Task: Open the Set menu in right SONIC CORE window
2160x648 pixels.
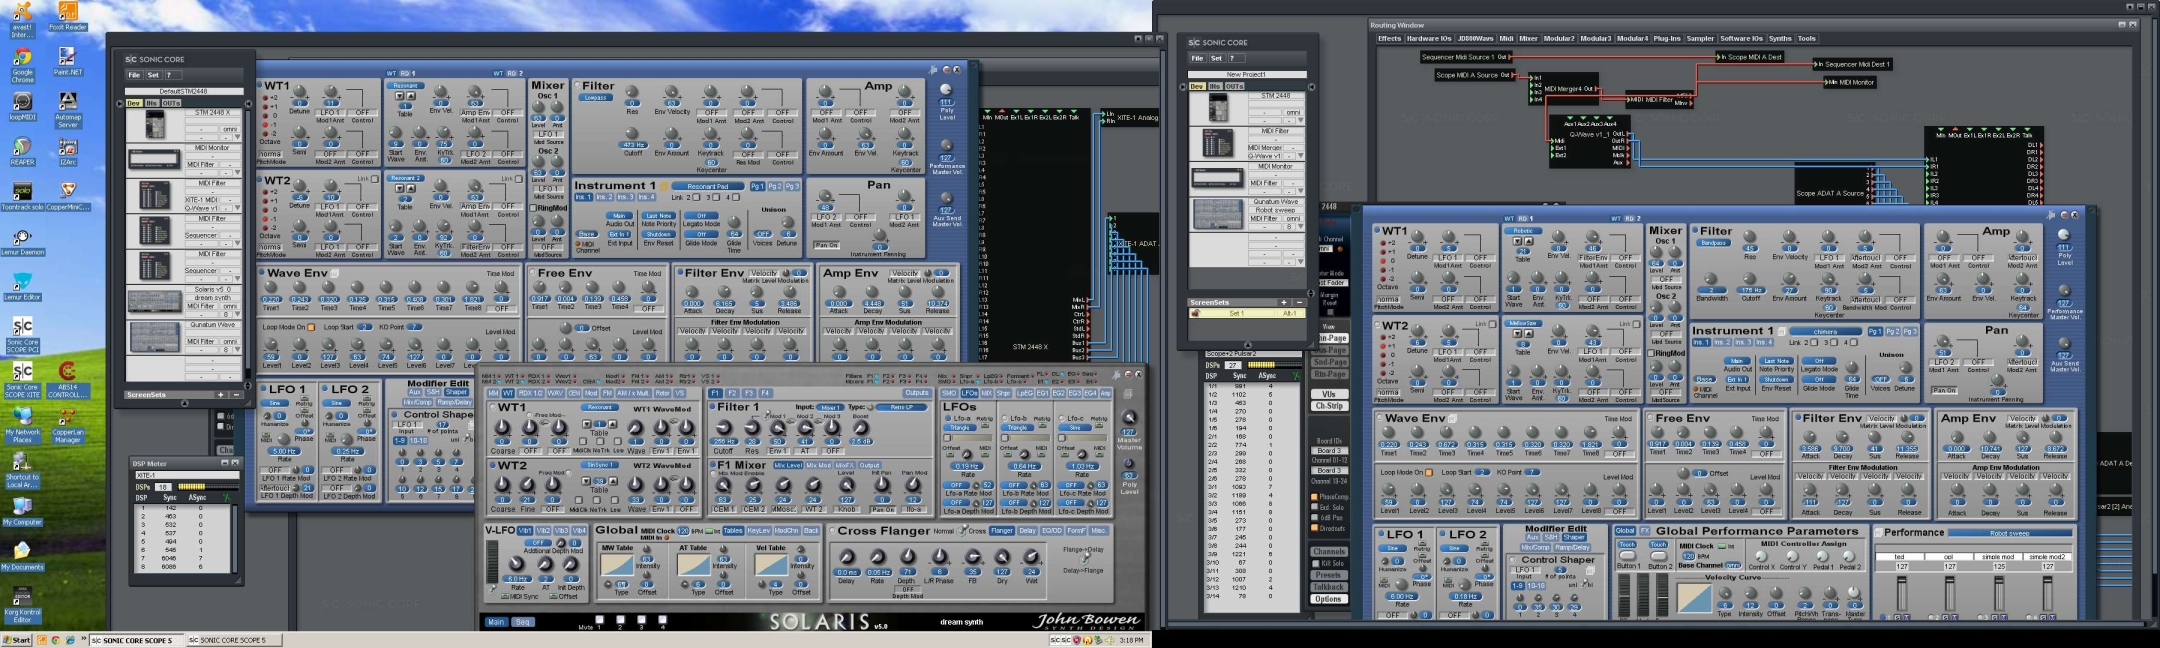Action: 1216,58
